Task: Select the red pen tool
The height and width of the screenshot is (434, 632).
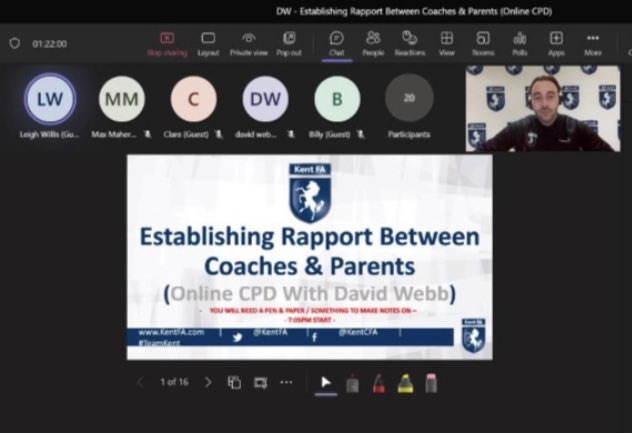Action: (379, 383)
